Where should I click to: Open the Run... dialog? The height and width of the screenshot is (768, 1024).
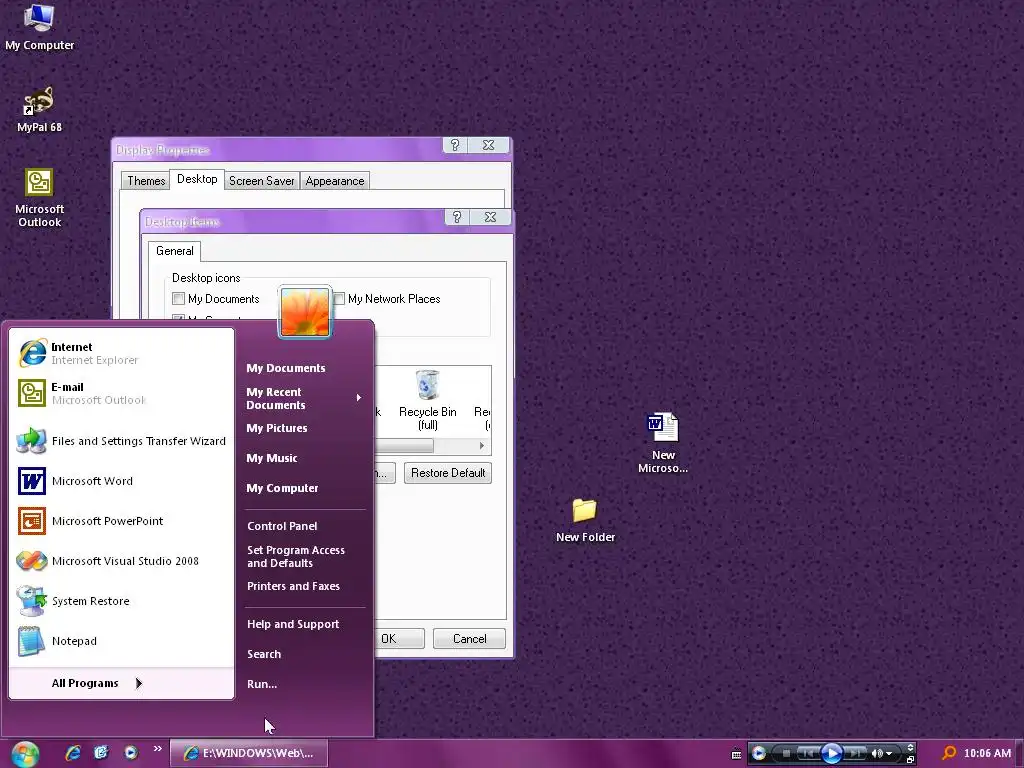262,684
